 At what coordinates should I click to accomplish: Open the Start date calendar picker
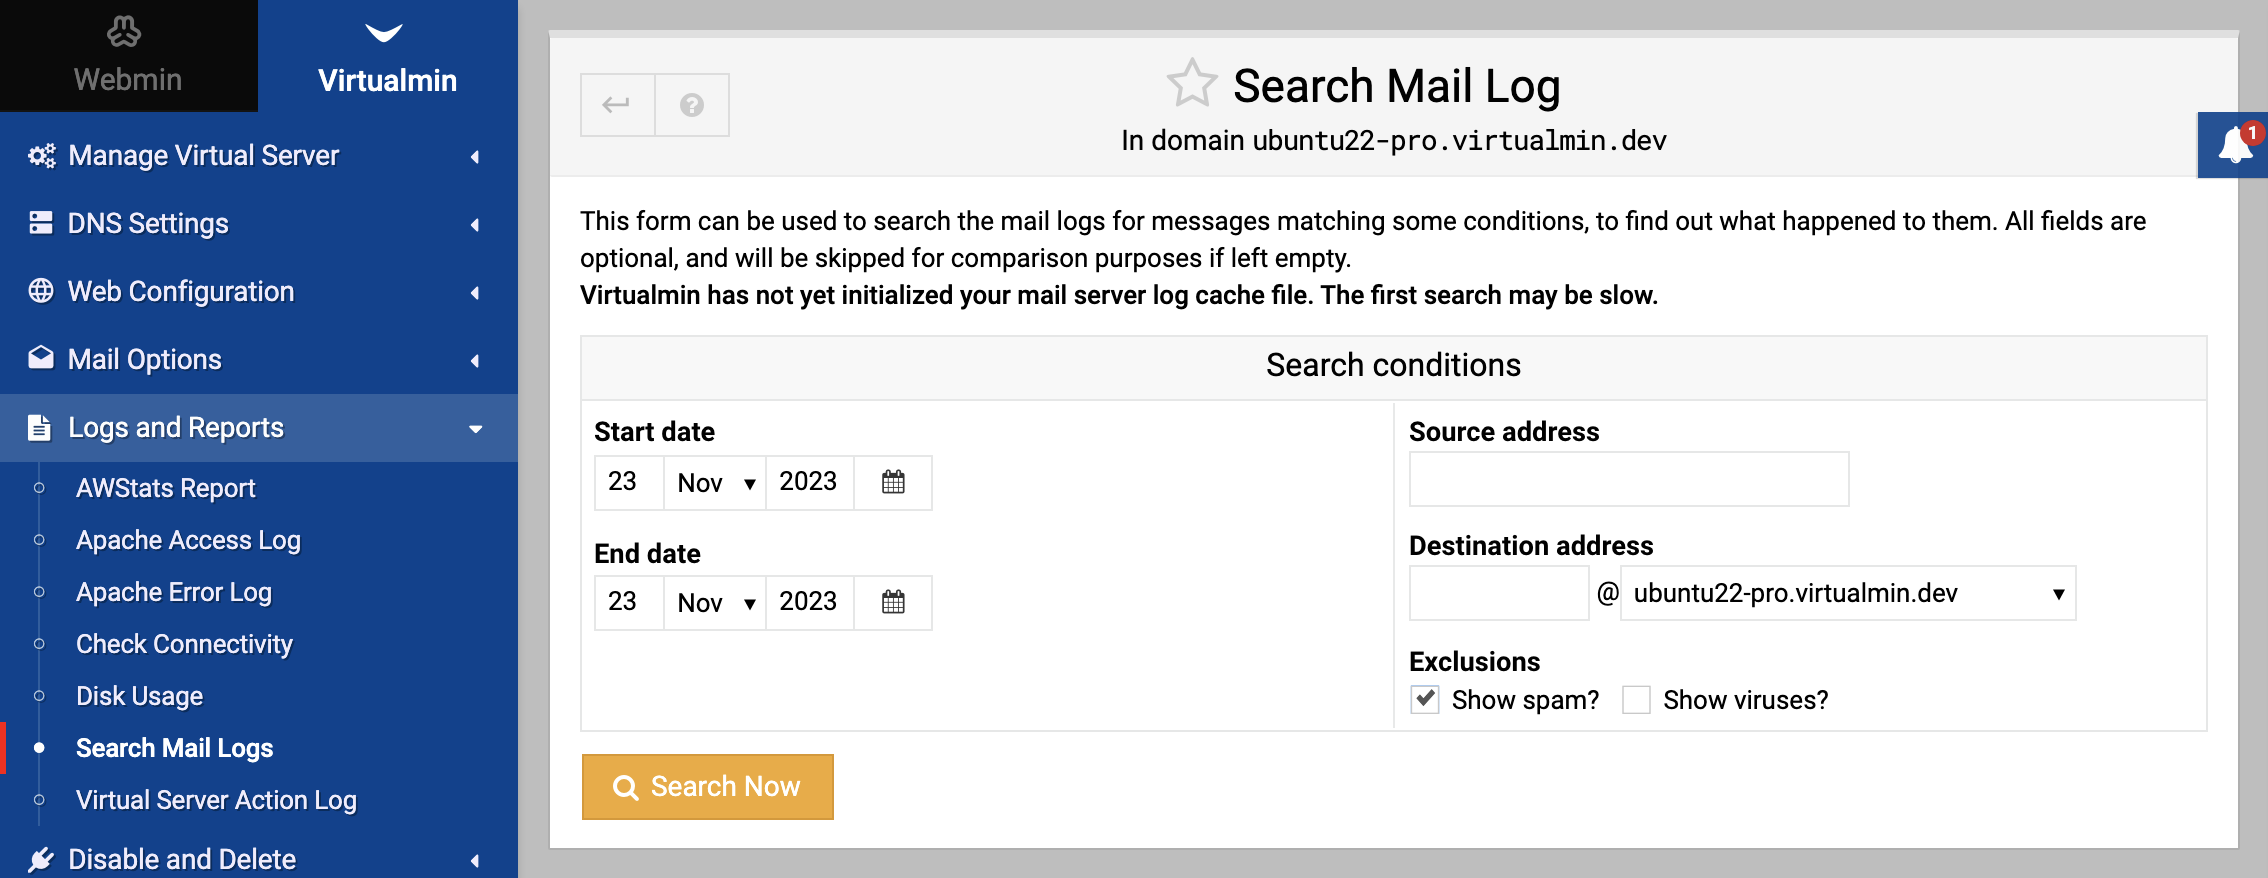pos(893,482)
